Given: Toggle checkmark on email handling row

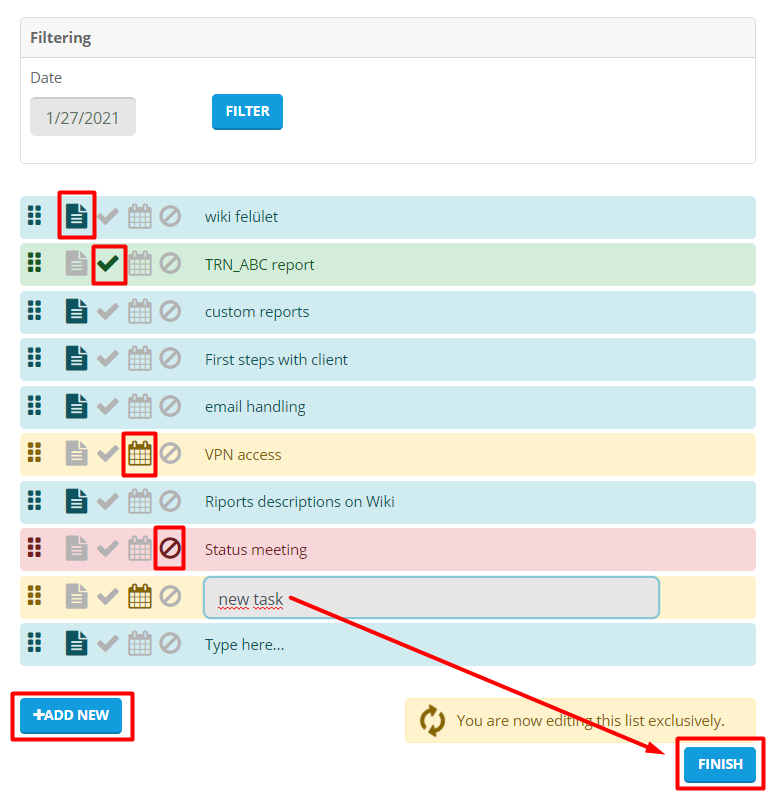Looking at the screenshot, I should 108,406.
